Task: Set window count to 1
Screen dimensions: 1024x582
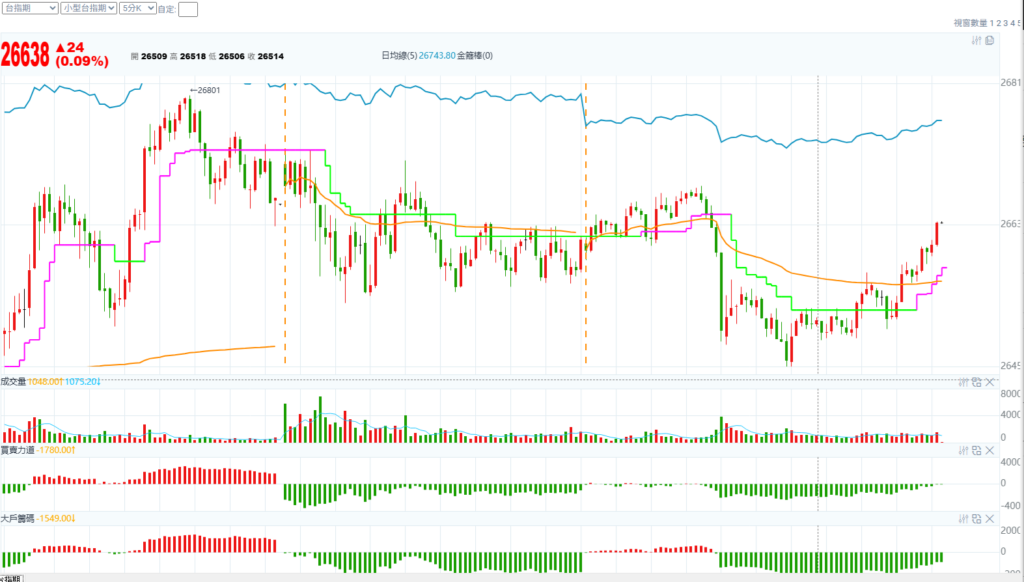Action: [990, 22]
